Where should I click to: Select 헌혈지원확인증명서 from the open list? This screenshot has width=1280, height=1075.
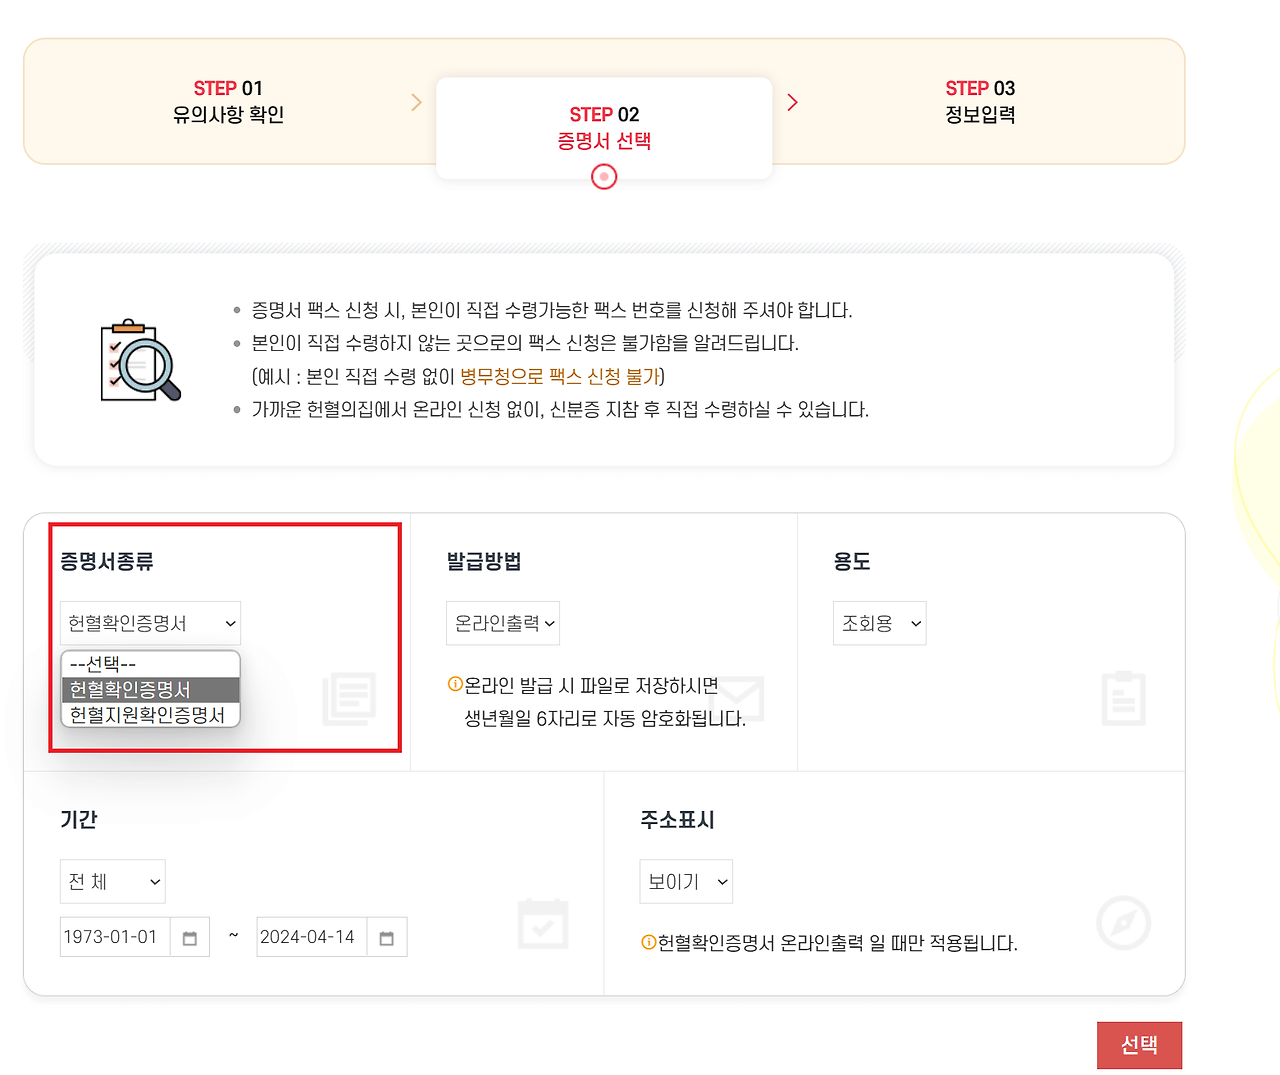pyautogui.click(x=150, y=716)
